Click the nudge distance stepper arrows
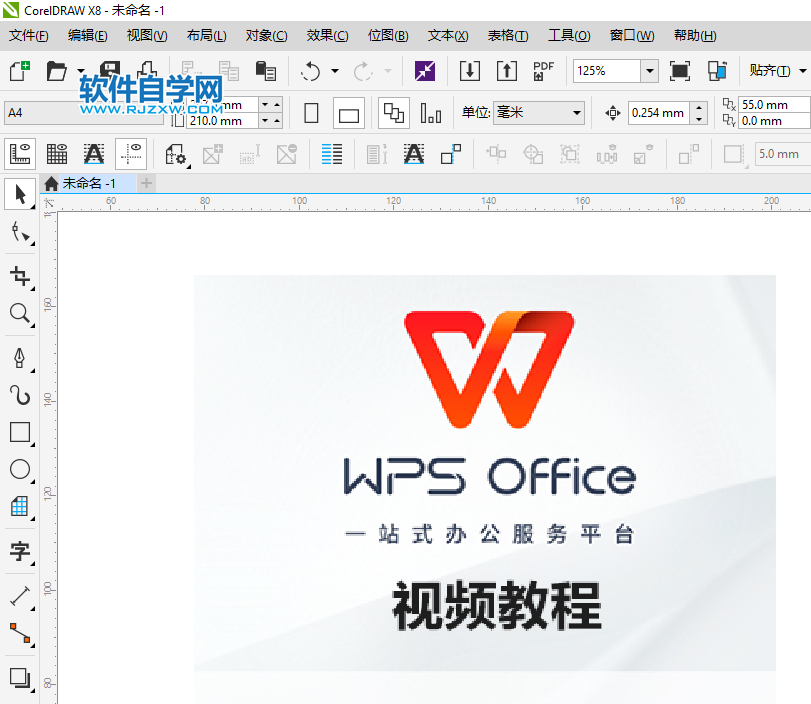The width and height of the screenshot is (811, 704). 699,113
